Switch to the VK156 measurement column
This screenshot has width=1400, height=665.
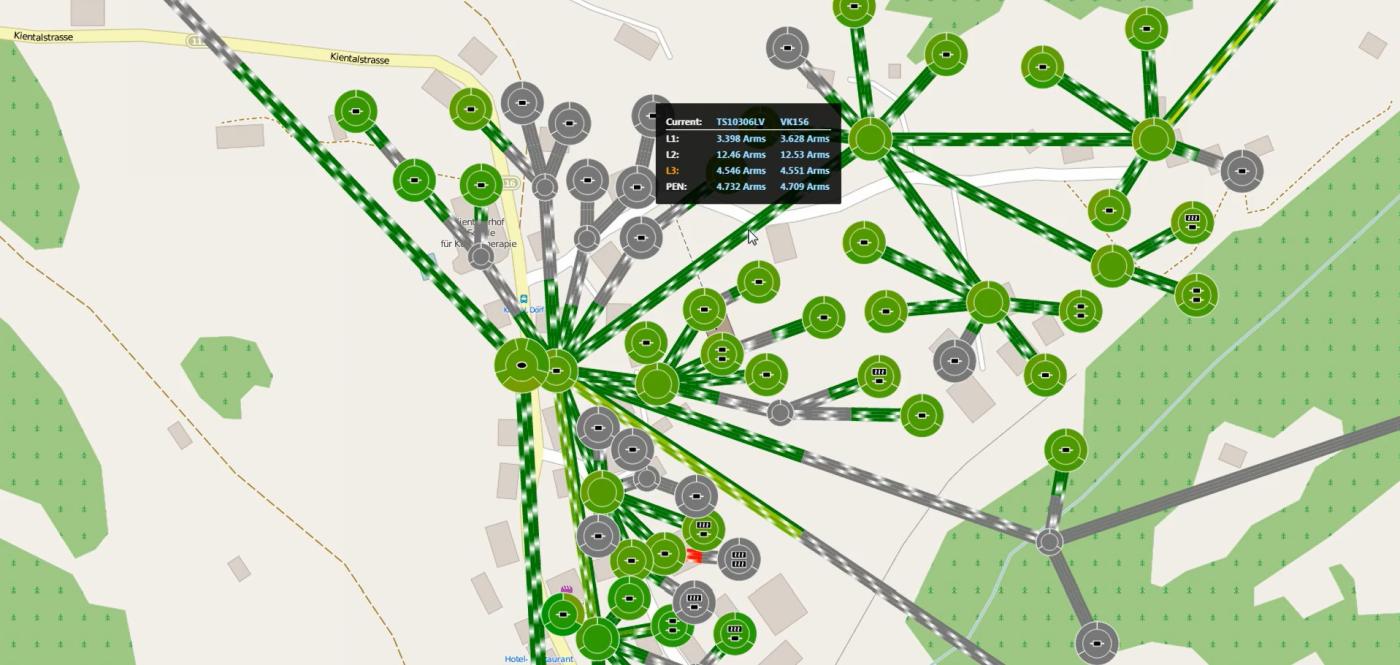(795, 123)
